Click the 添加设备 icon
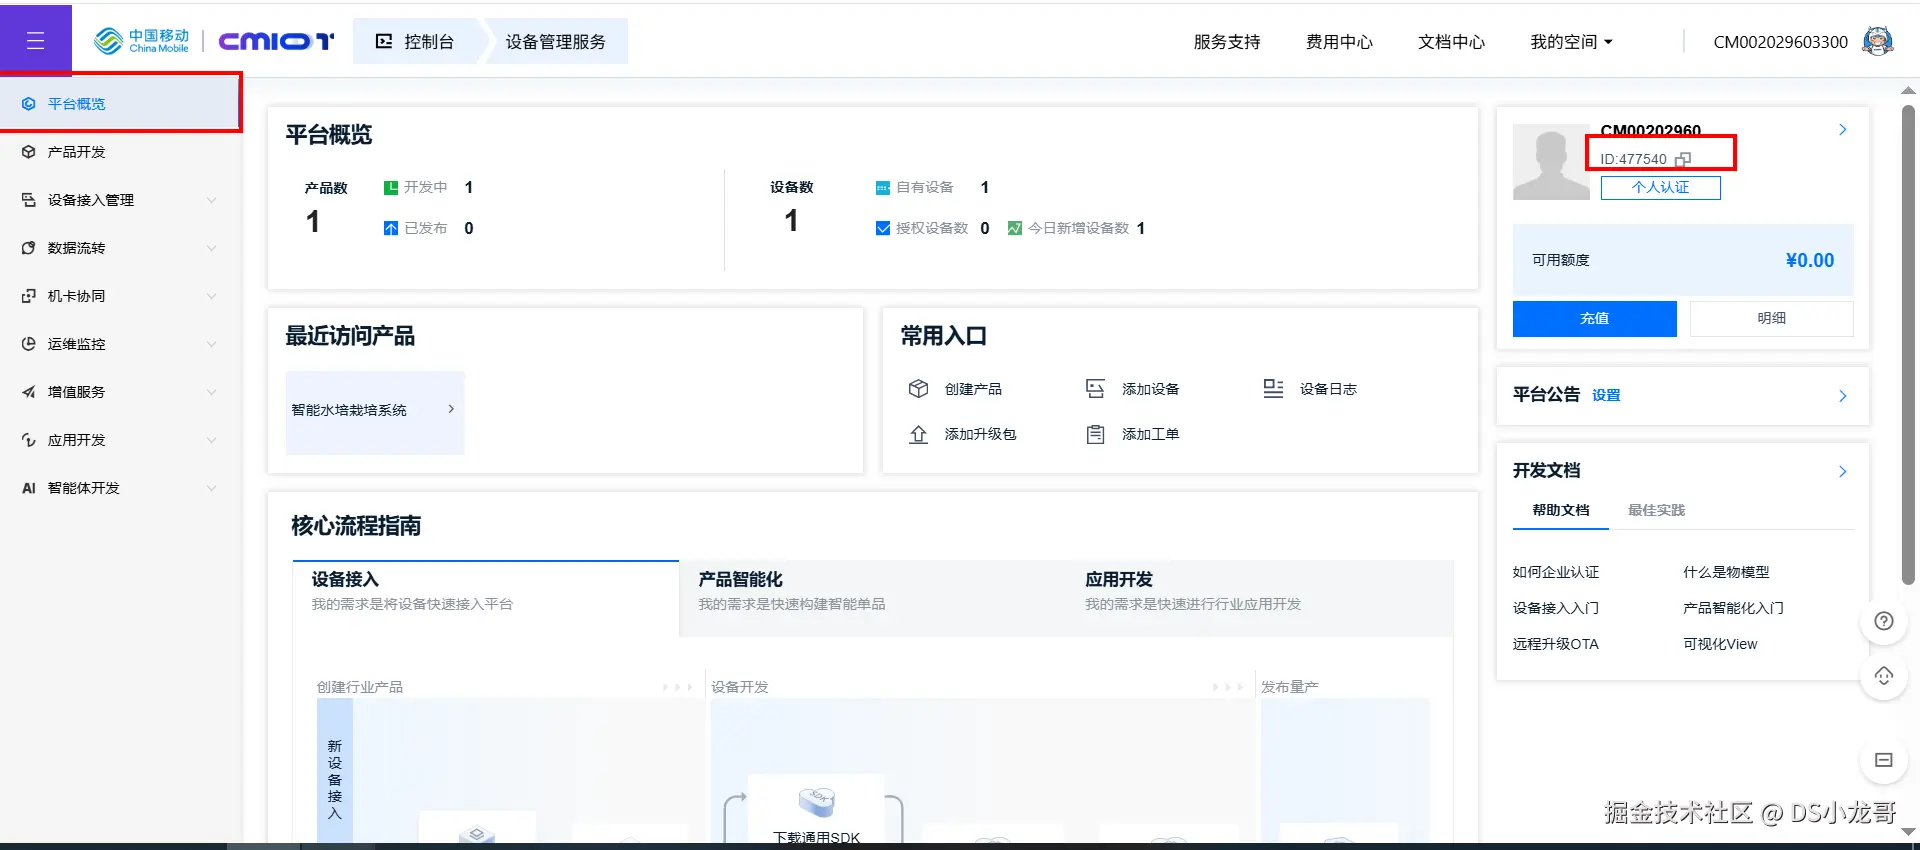 point(1095,389)
